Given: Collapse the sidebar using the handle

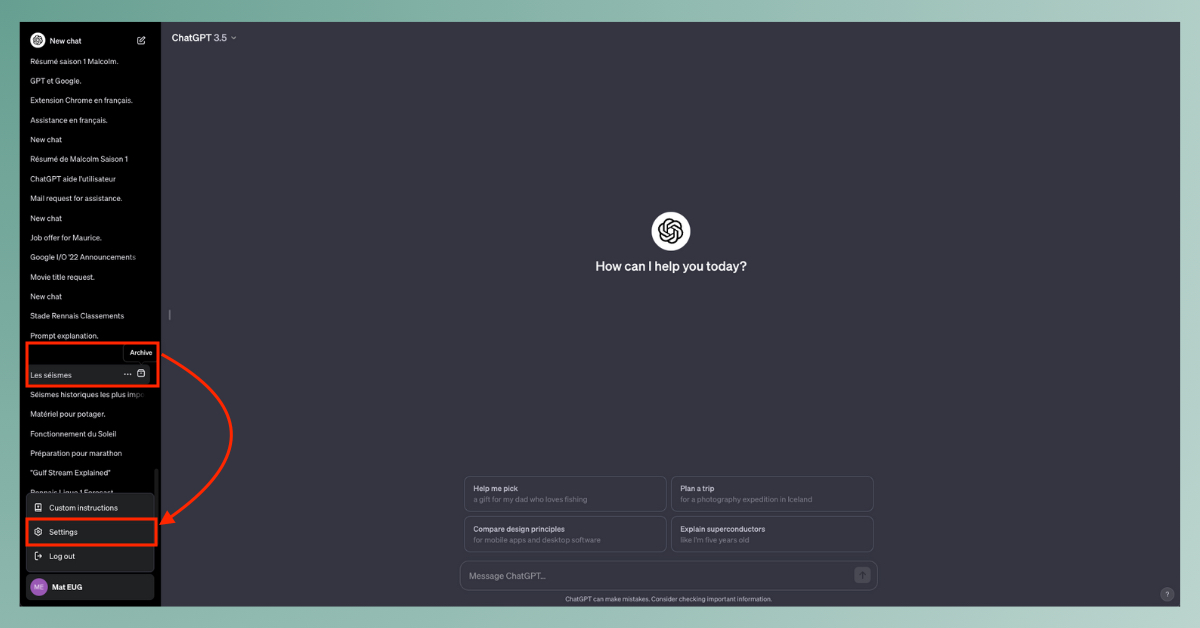Looking at the screenshot, I should pos(169,315).
